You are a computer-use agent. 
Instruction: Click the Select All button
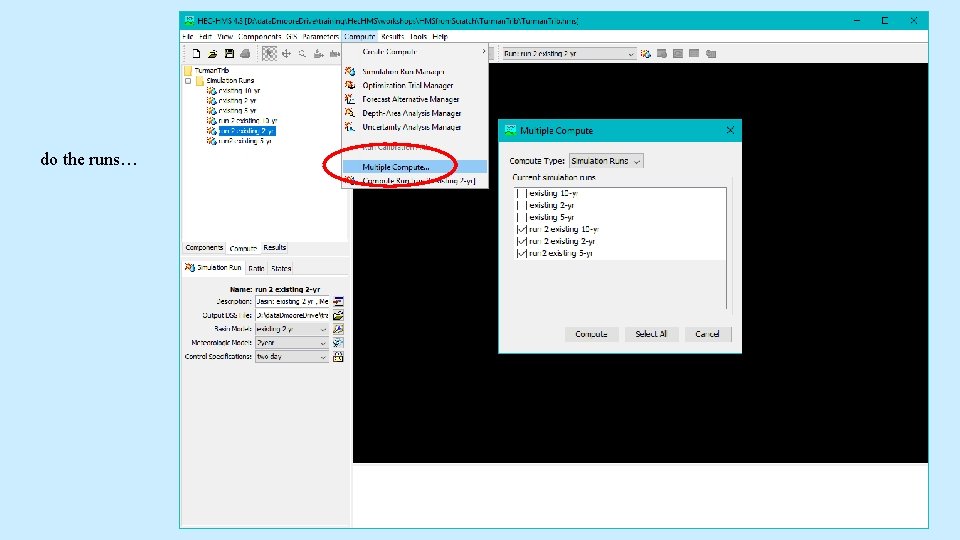[651, 334]
